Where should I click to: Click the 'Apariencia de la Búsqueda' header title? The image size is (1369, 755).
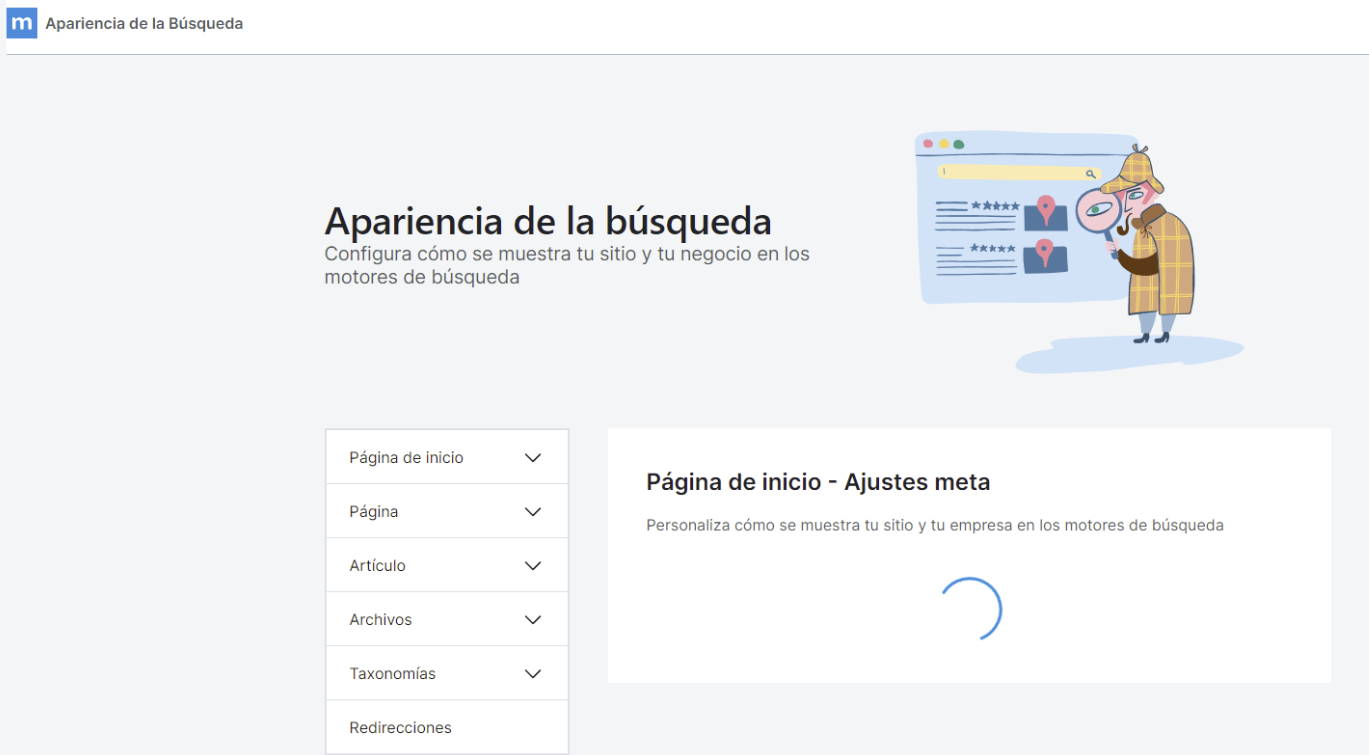tap(144, 23)
